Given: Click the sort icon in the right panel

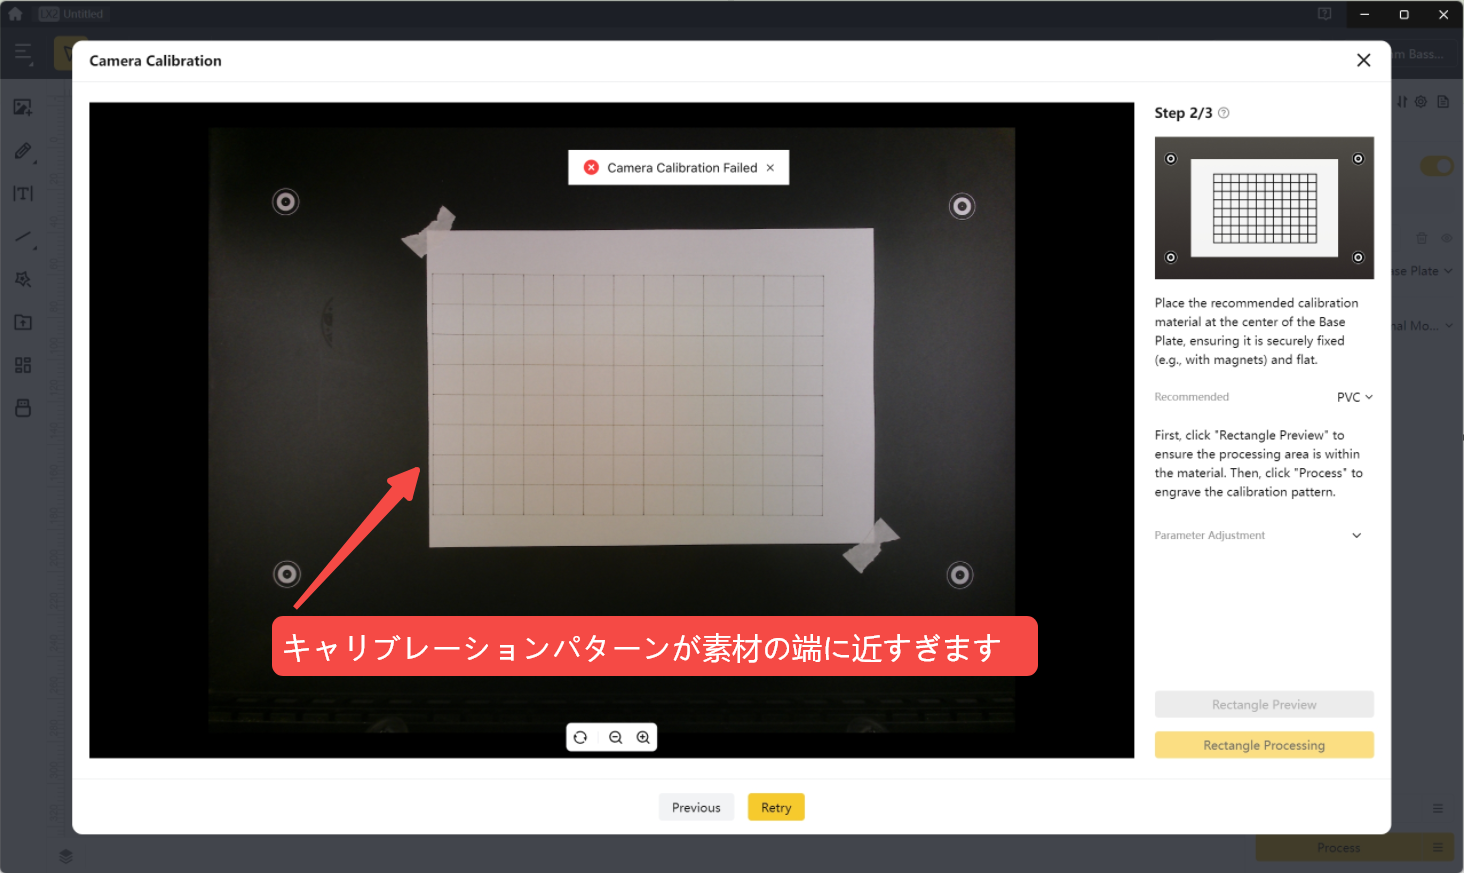Looking at the screenshot, I should 1402,102.
